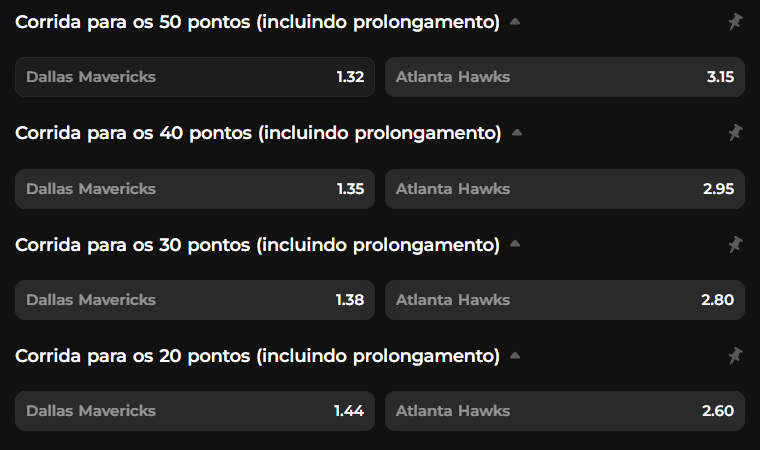Screen dimensions: 760x450
Task: Collapse the Corrida para os 30 pontos section
Action: pos(514,244)
